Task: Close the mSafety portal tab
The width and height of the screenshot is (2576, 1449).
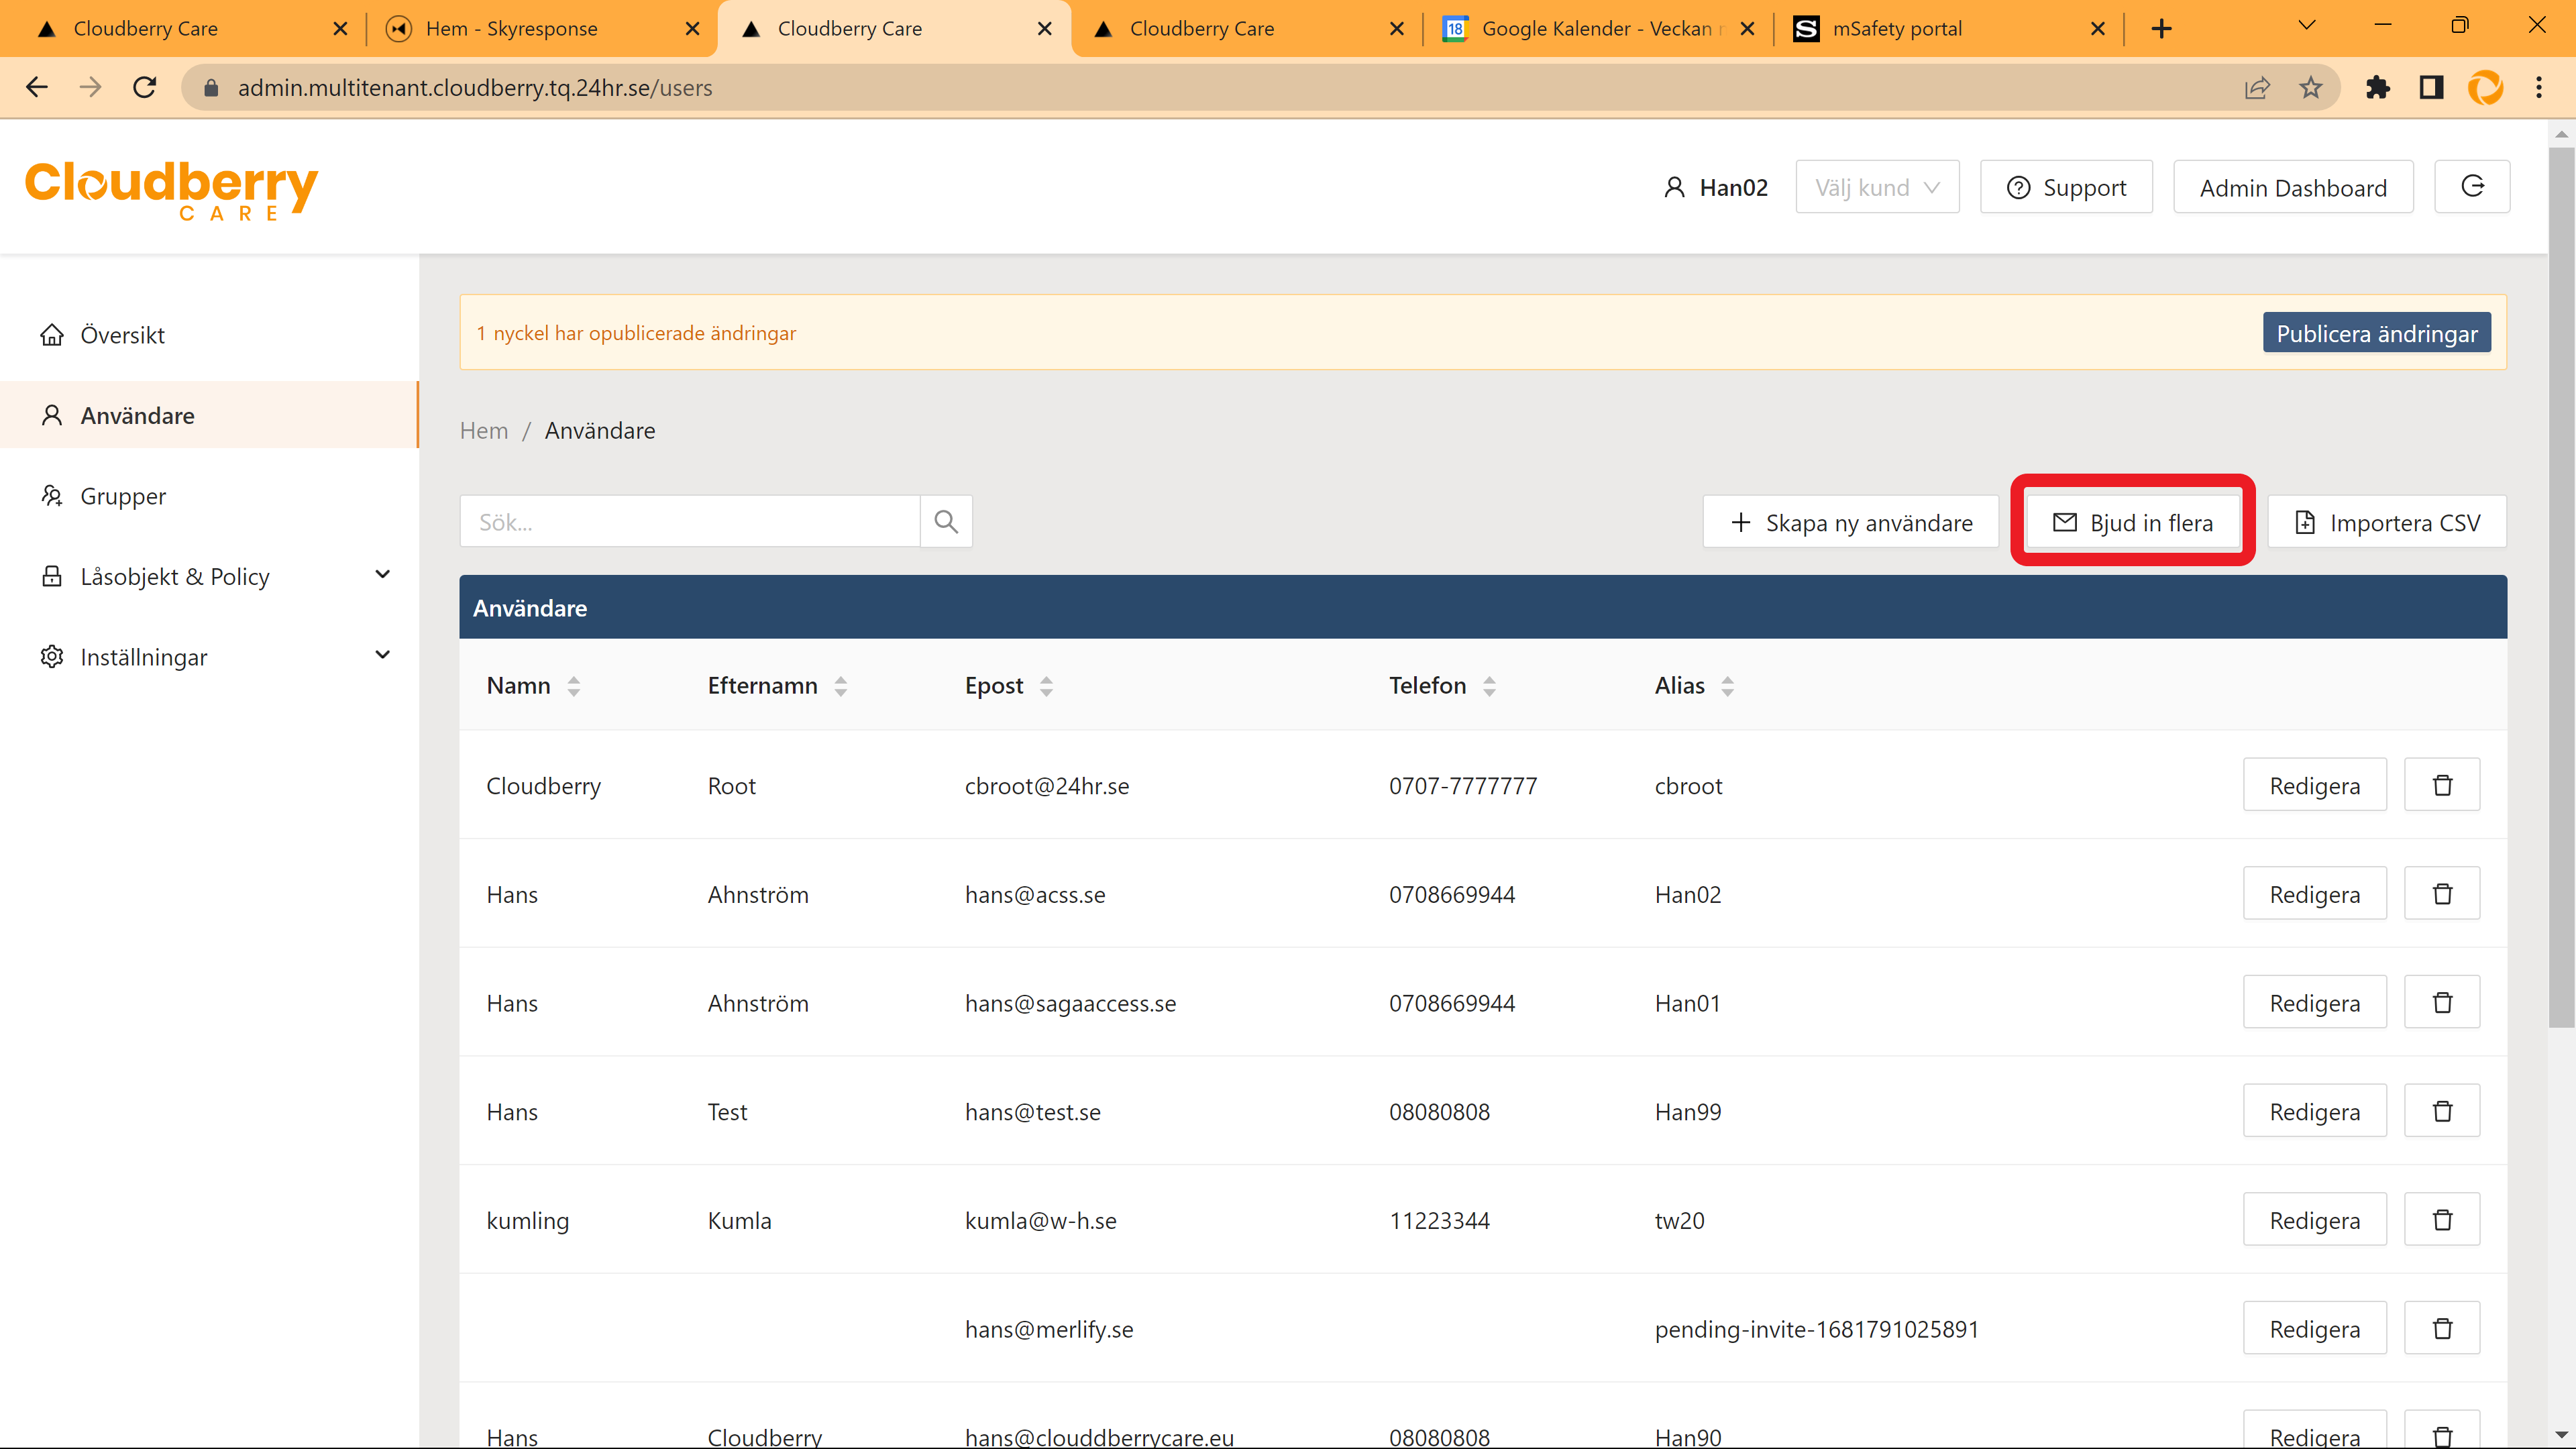Action: 2098,29
